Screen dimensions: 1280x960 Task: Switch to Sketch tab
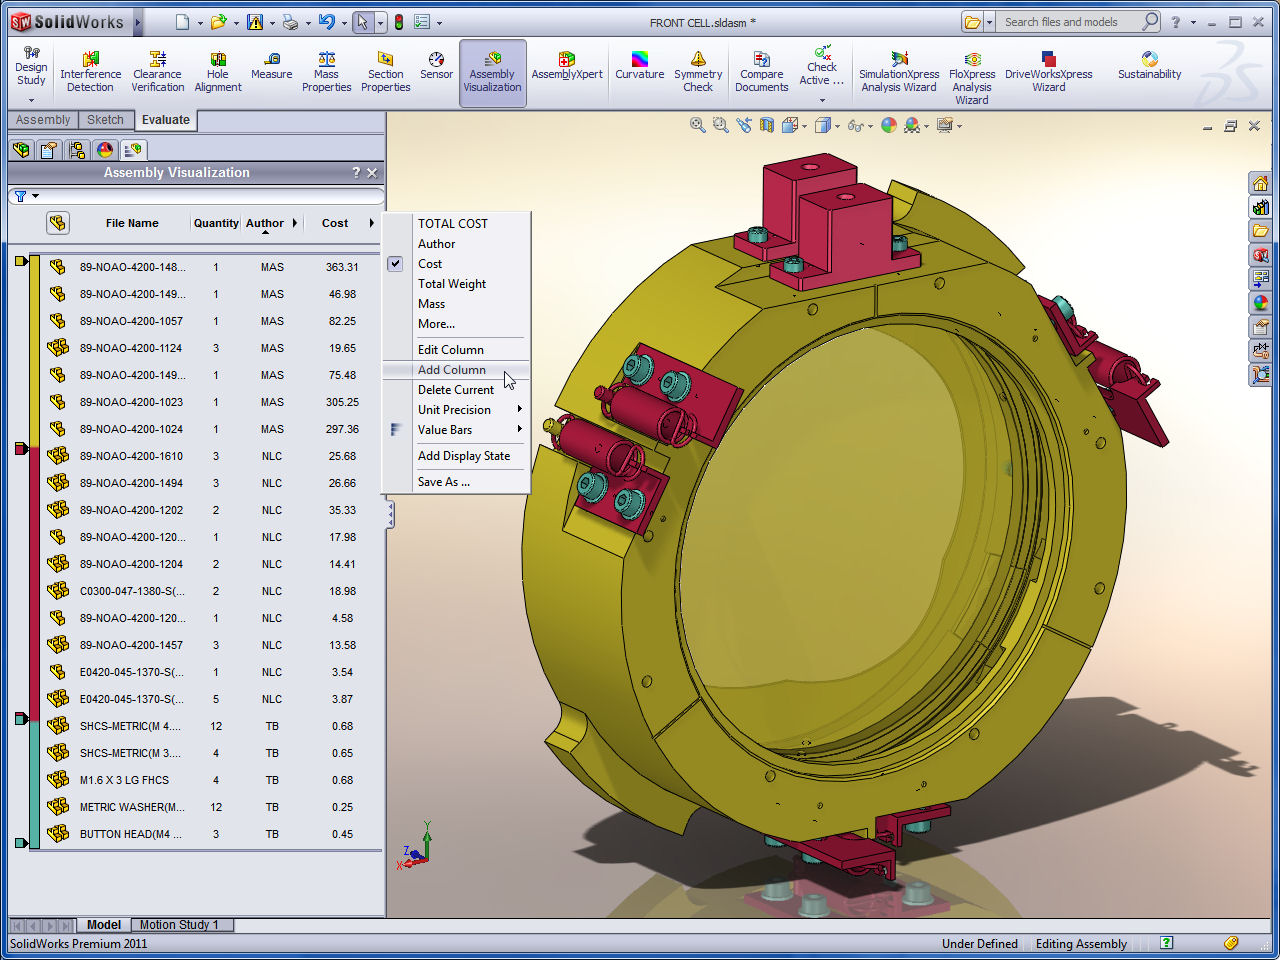coord(105,120)
